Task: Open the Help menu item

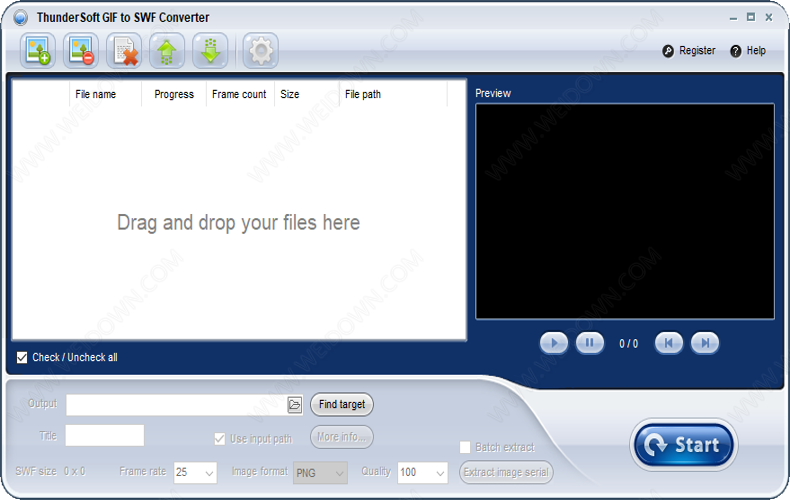Action: (748, 51)
